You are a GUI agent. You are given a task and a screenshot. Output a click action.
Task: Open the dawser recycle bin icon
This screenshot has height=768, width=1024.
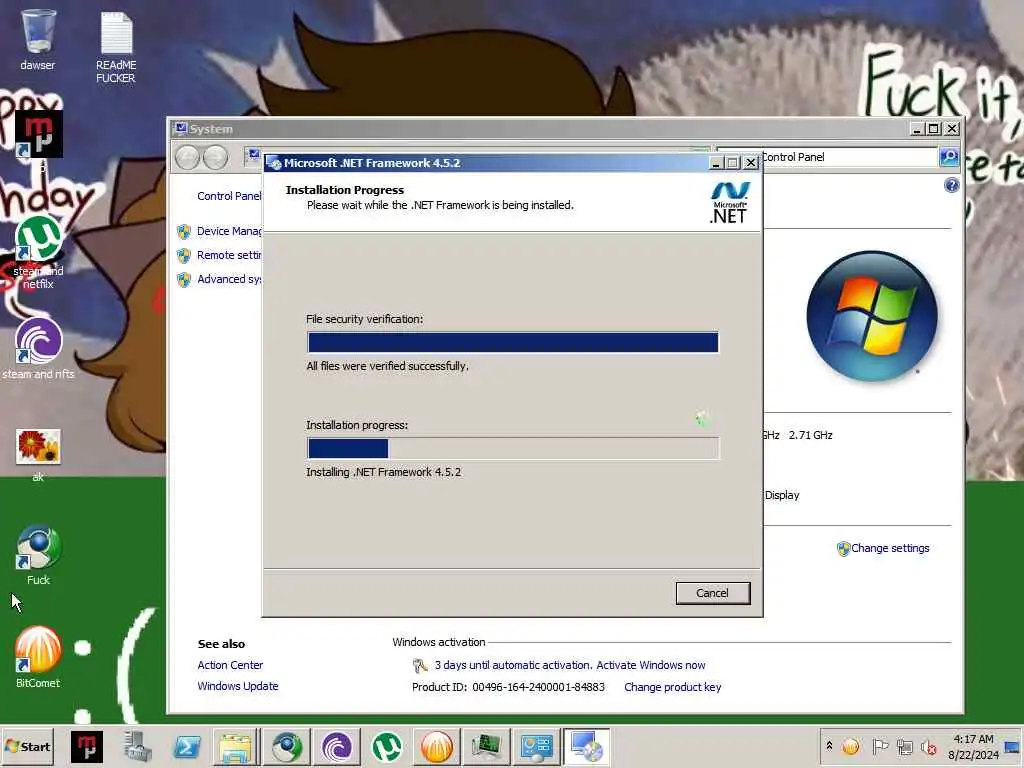[x=38, y=39]
